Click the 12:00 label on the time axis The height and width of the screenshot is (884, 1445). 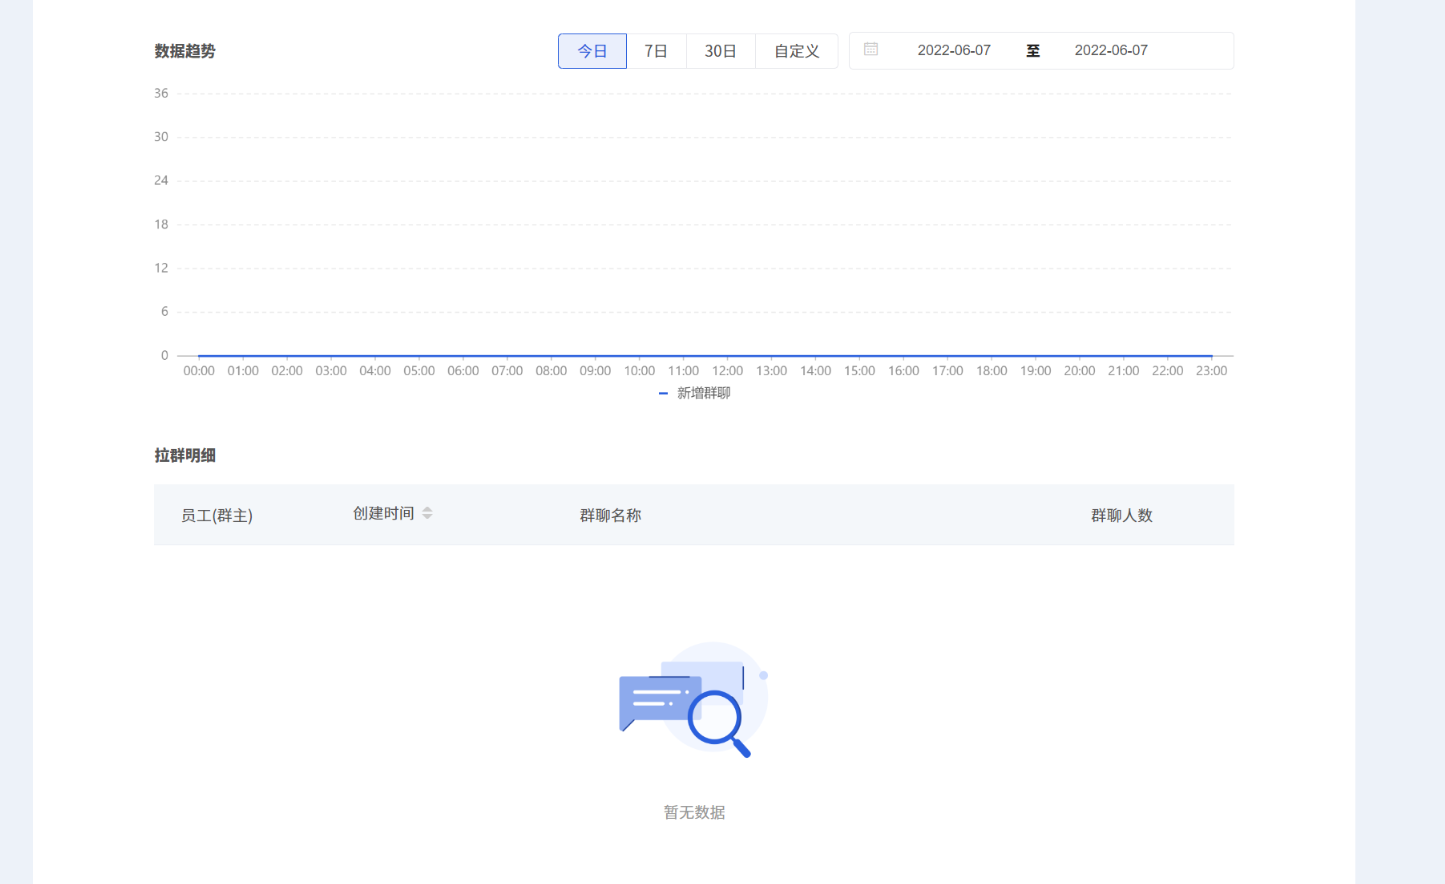tap(727, 371)
